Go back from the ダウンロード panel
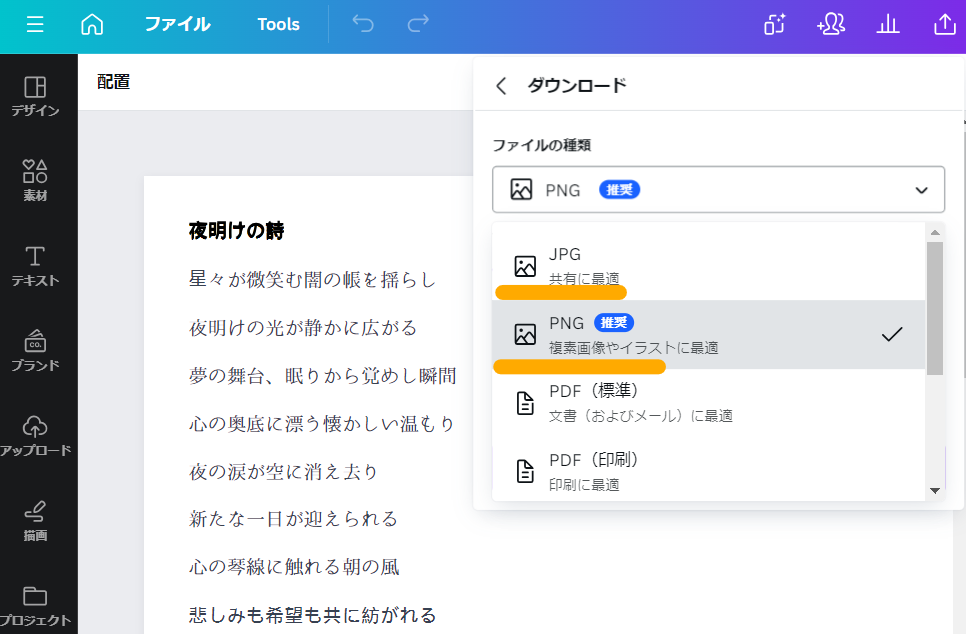This screenshot has height=634, width=966. point(501,86)
